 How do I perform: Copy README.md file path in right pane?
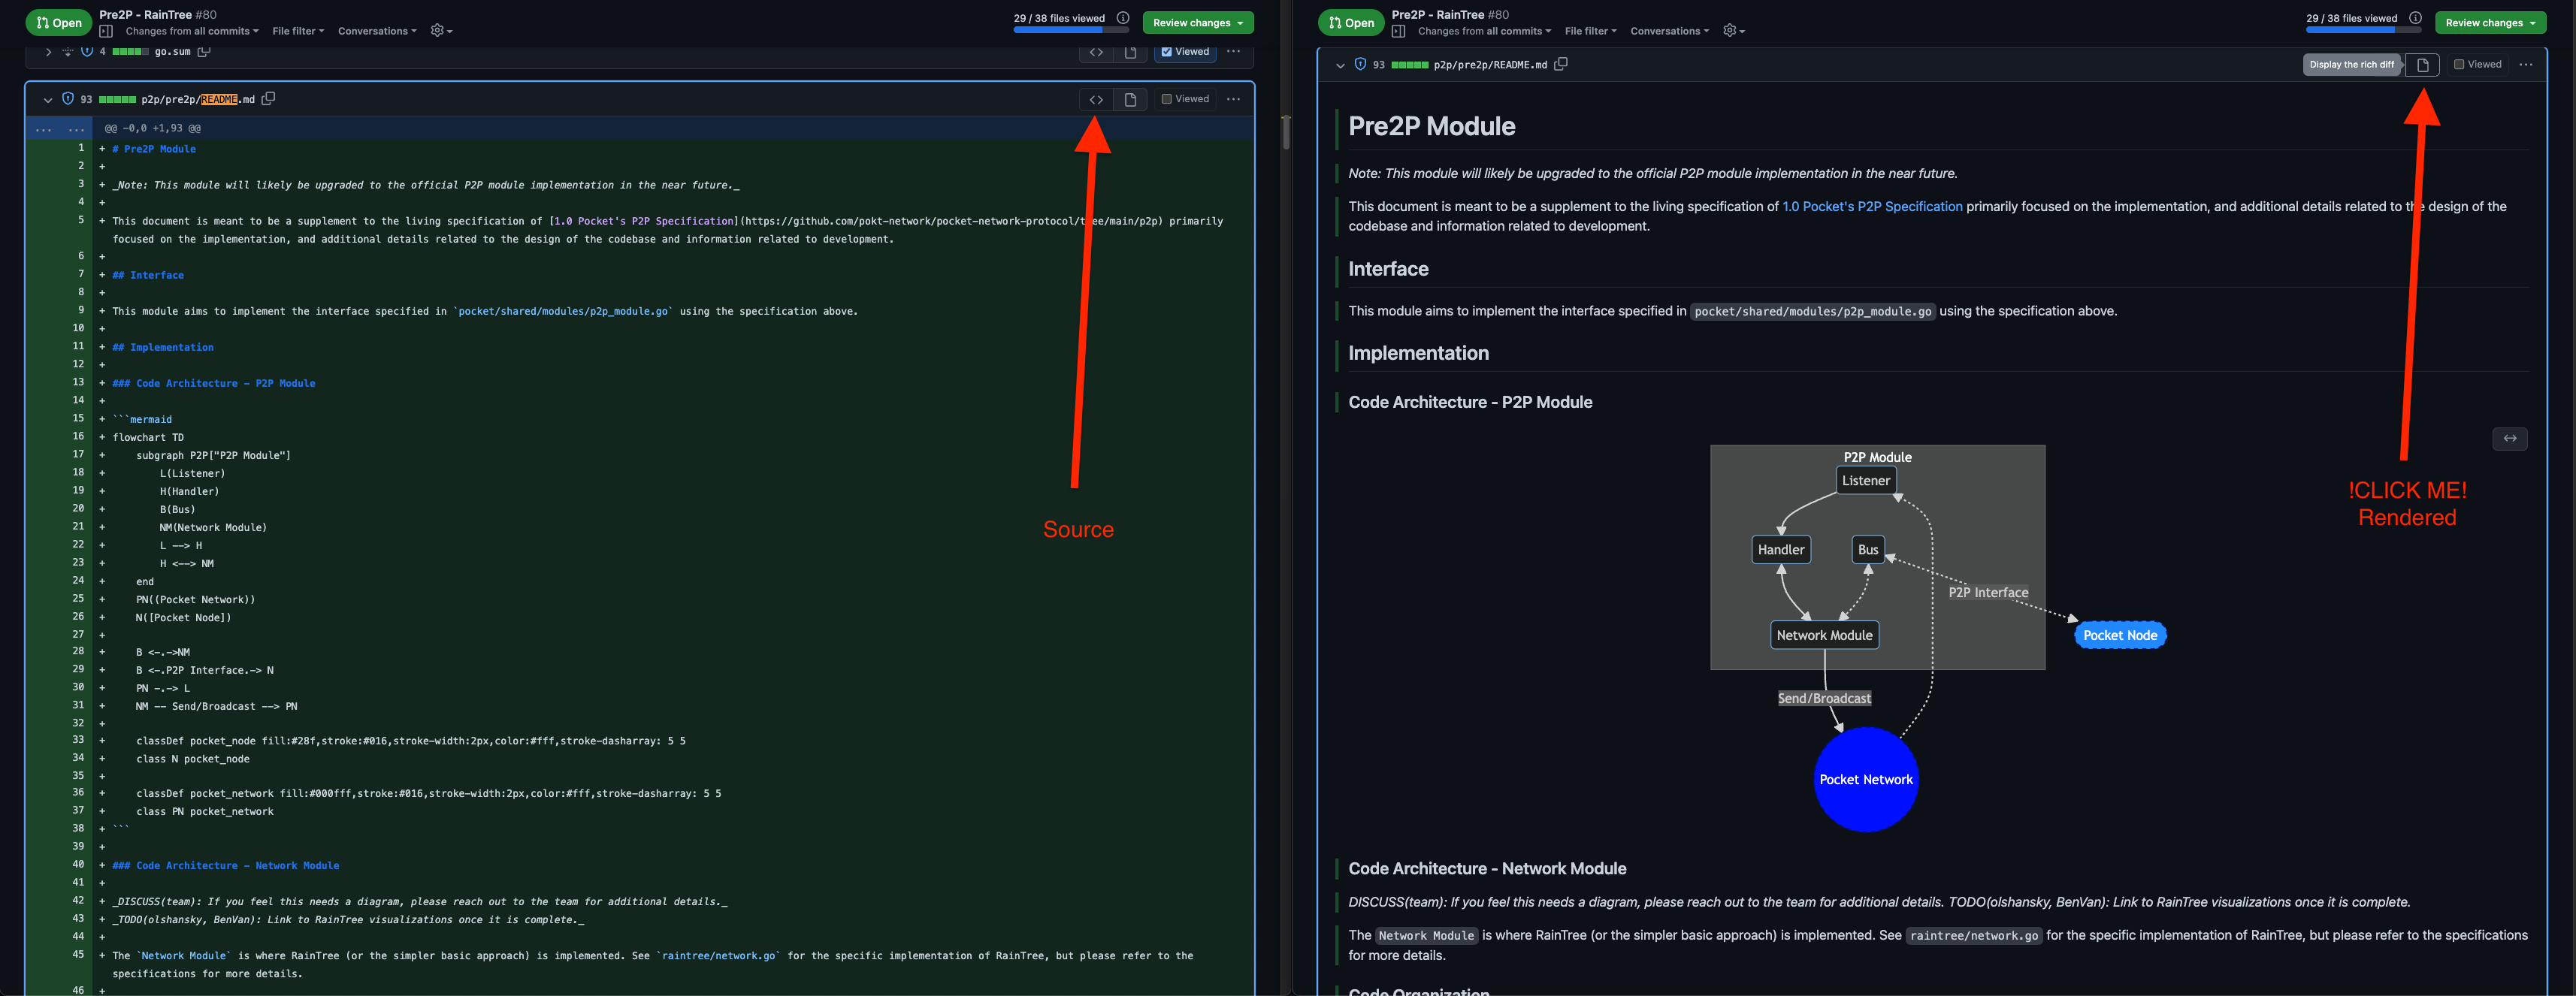coord(1560,64)
